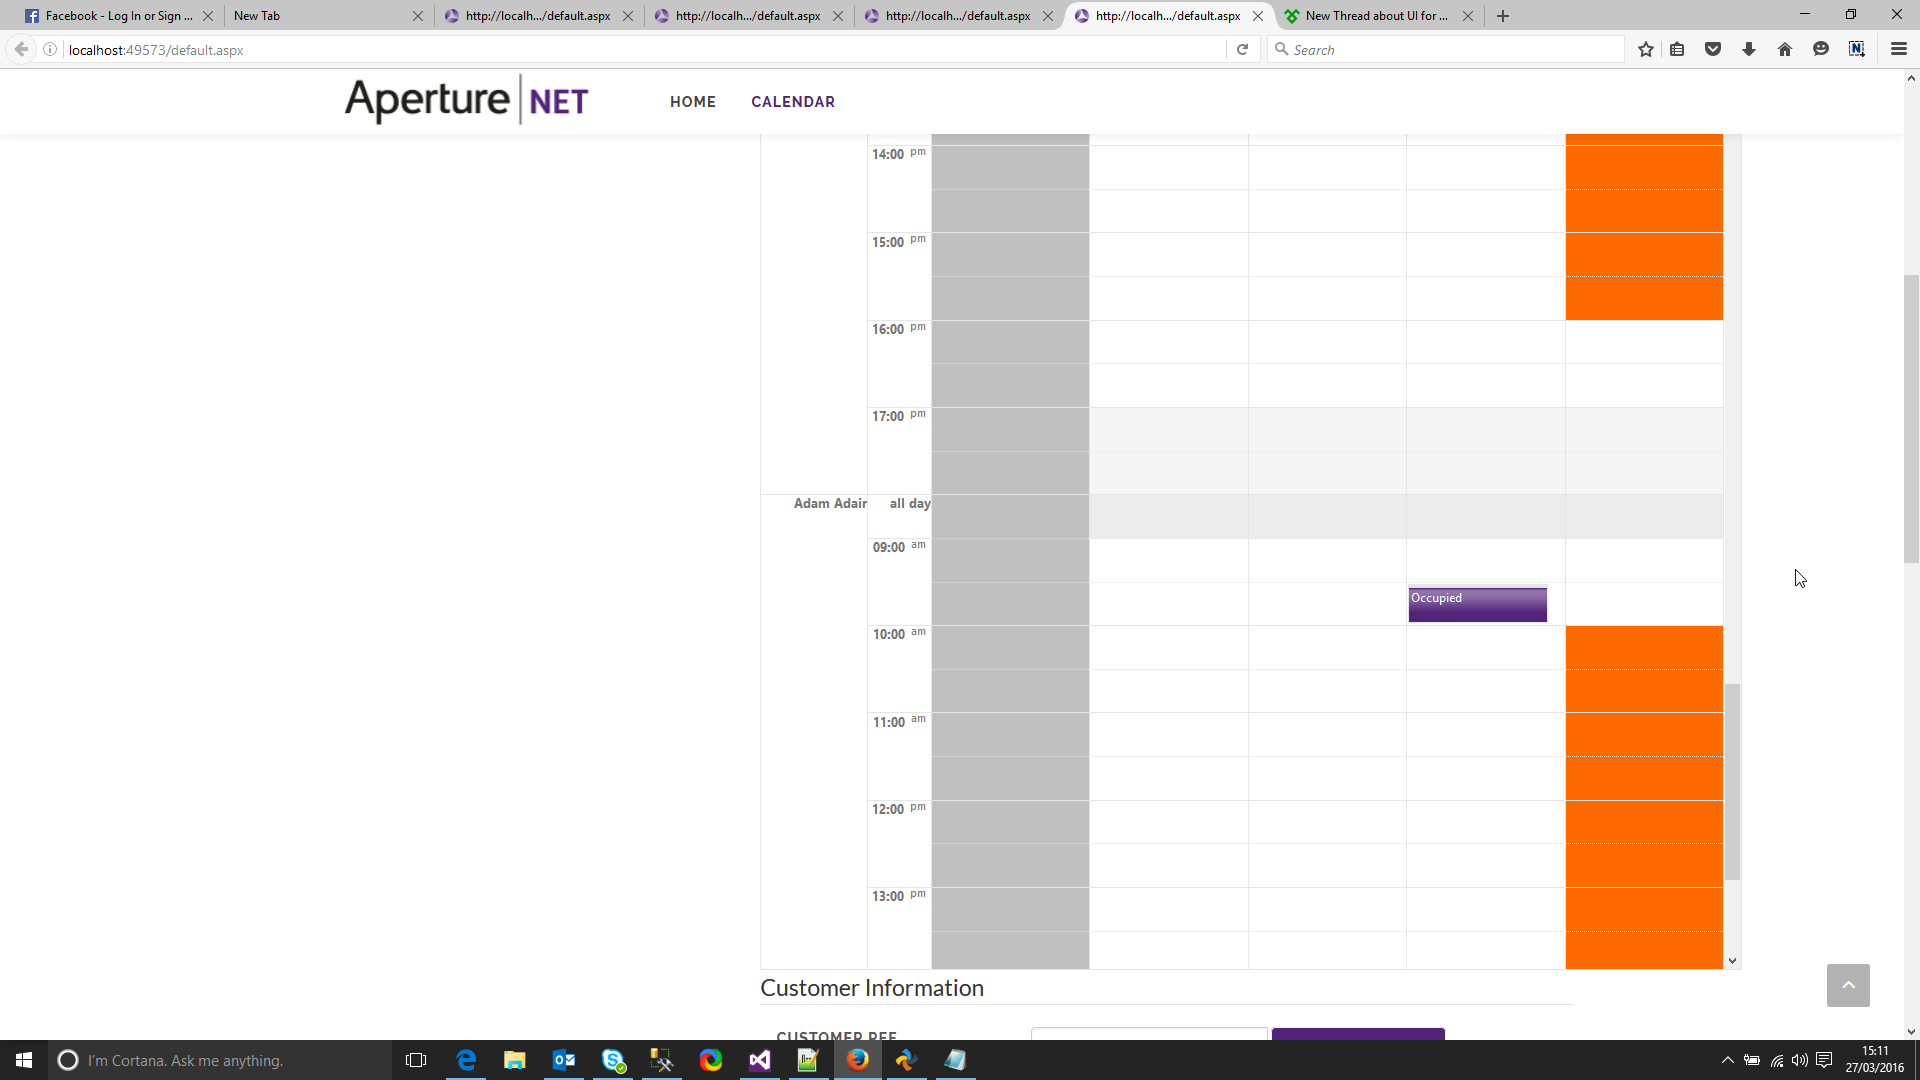Viewport: 1920px width, 1080px height.
Task: Click the OneNote clipper icon
Action: tap(1857, 50)
